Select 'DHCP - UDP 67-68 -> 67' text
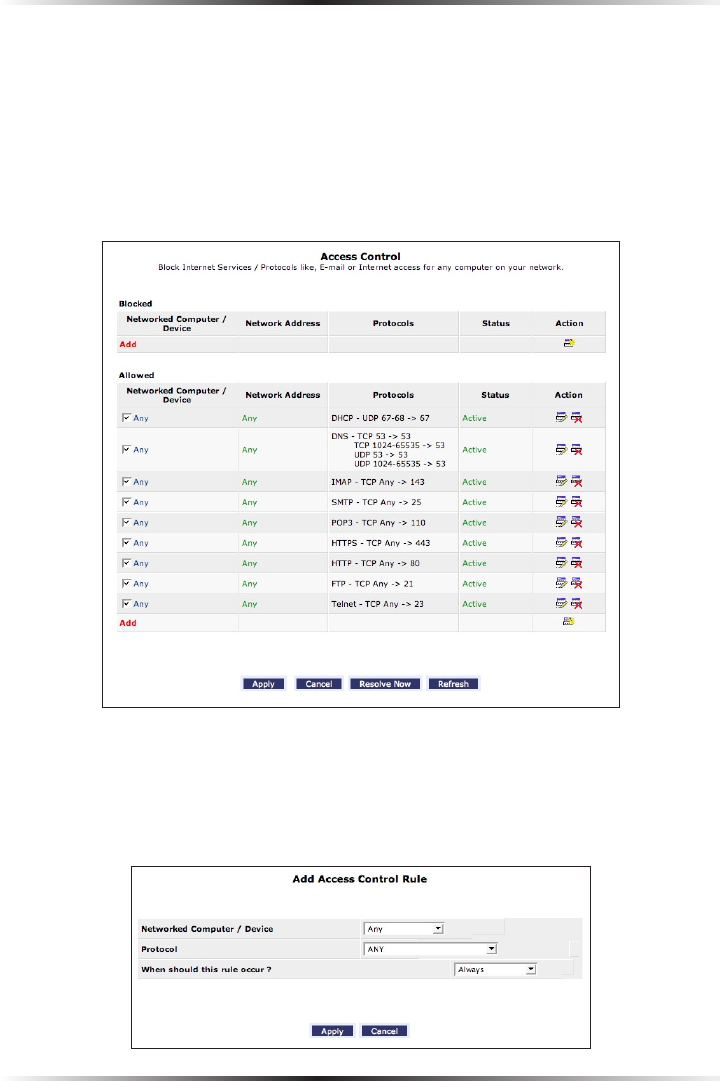The image size is (720, 1081). 380,418
